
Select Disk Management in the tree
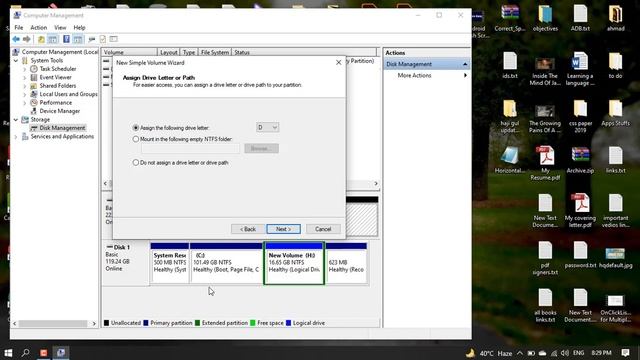pyautogui.click(x=62, y=128)
